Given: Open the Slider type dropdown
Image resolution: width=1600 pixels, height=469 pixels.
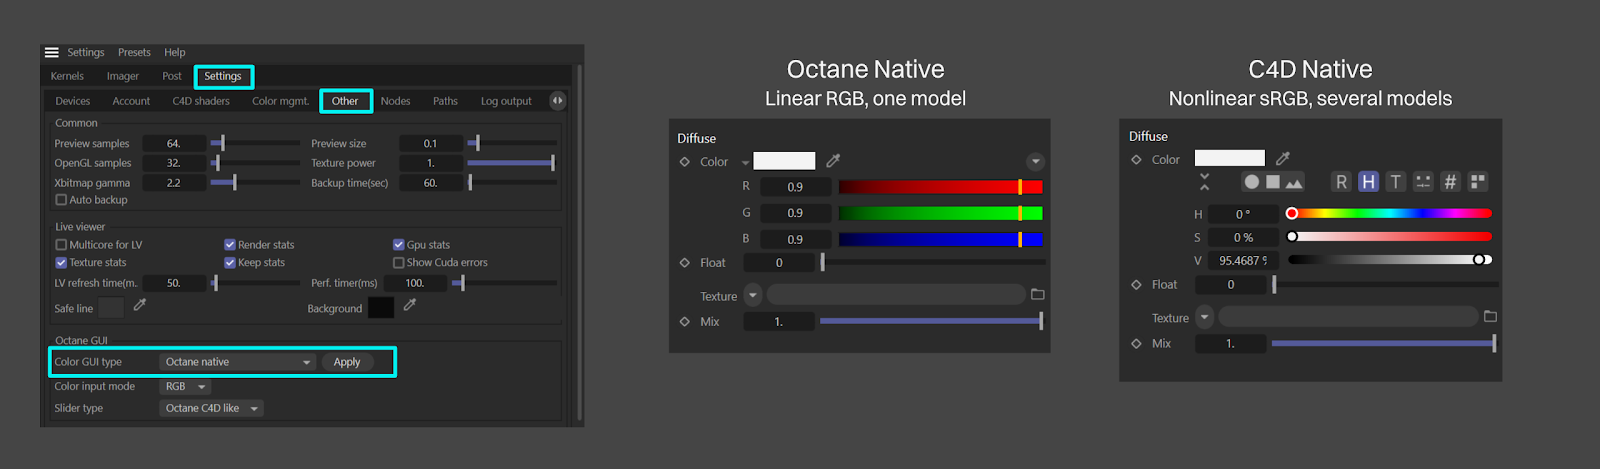Looking at the screenshot, I should (211, 409).
